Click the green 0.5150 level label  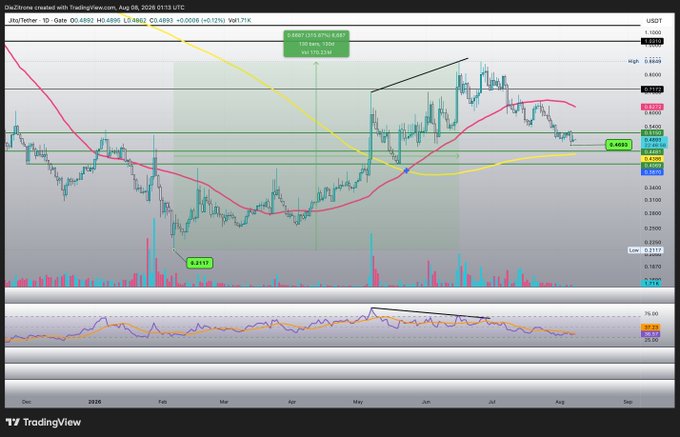652,133
